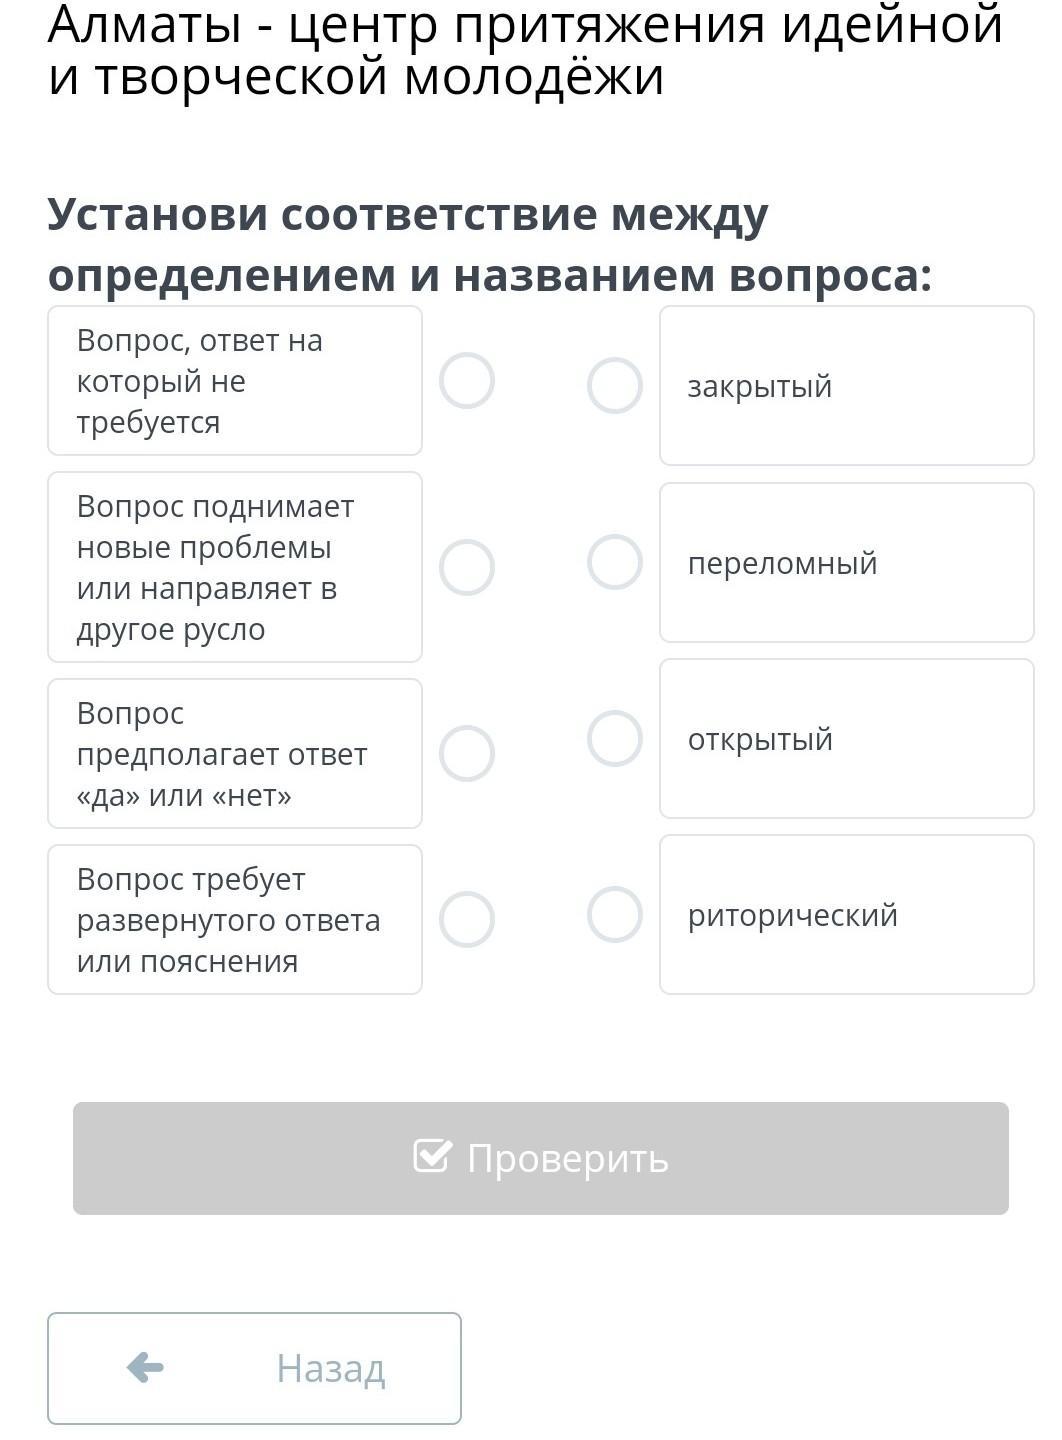Click the 'риторический' answer card
This screenshot has height=1440, width=1062.
pos(846,915)
